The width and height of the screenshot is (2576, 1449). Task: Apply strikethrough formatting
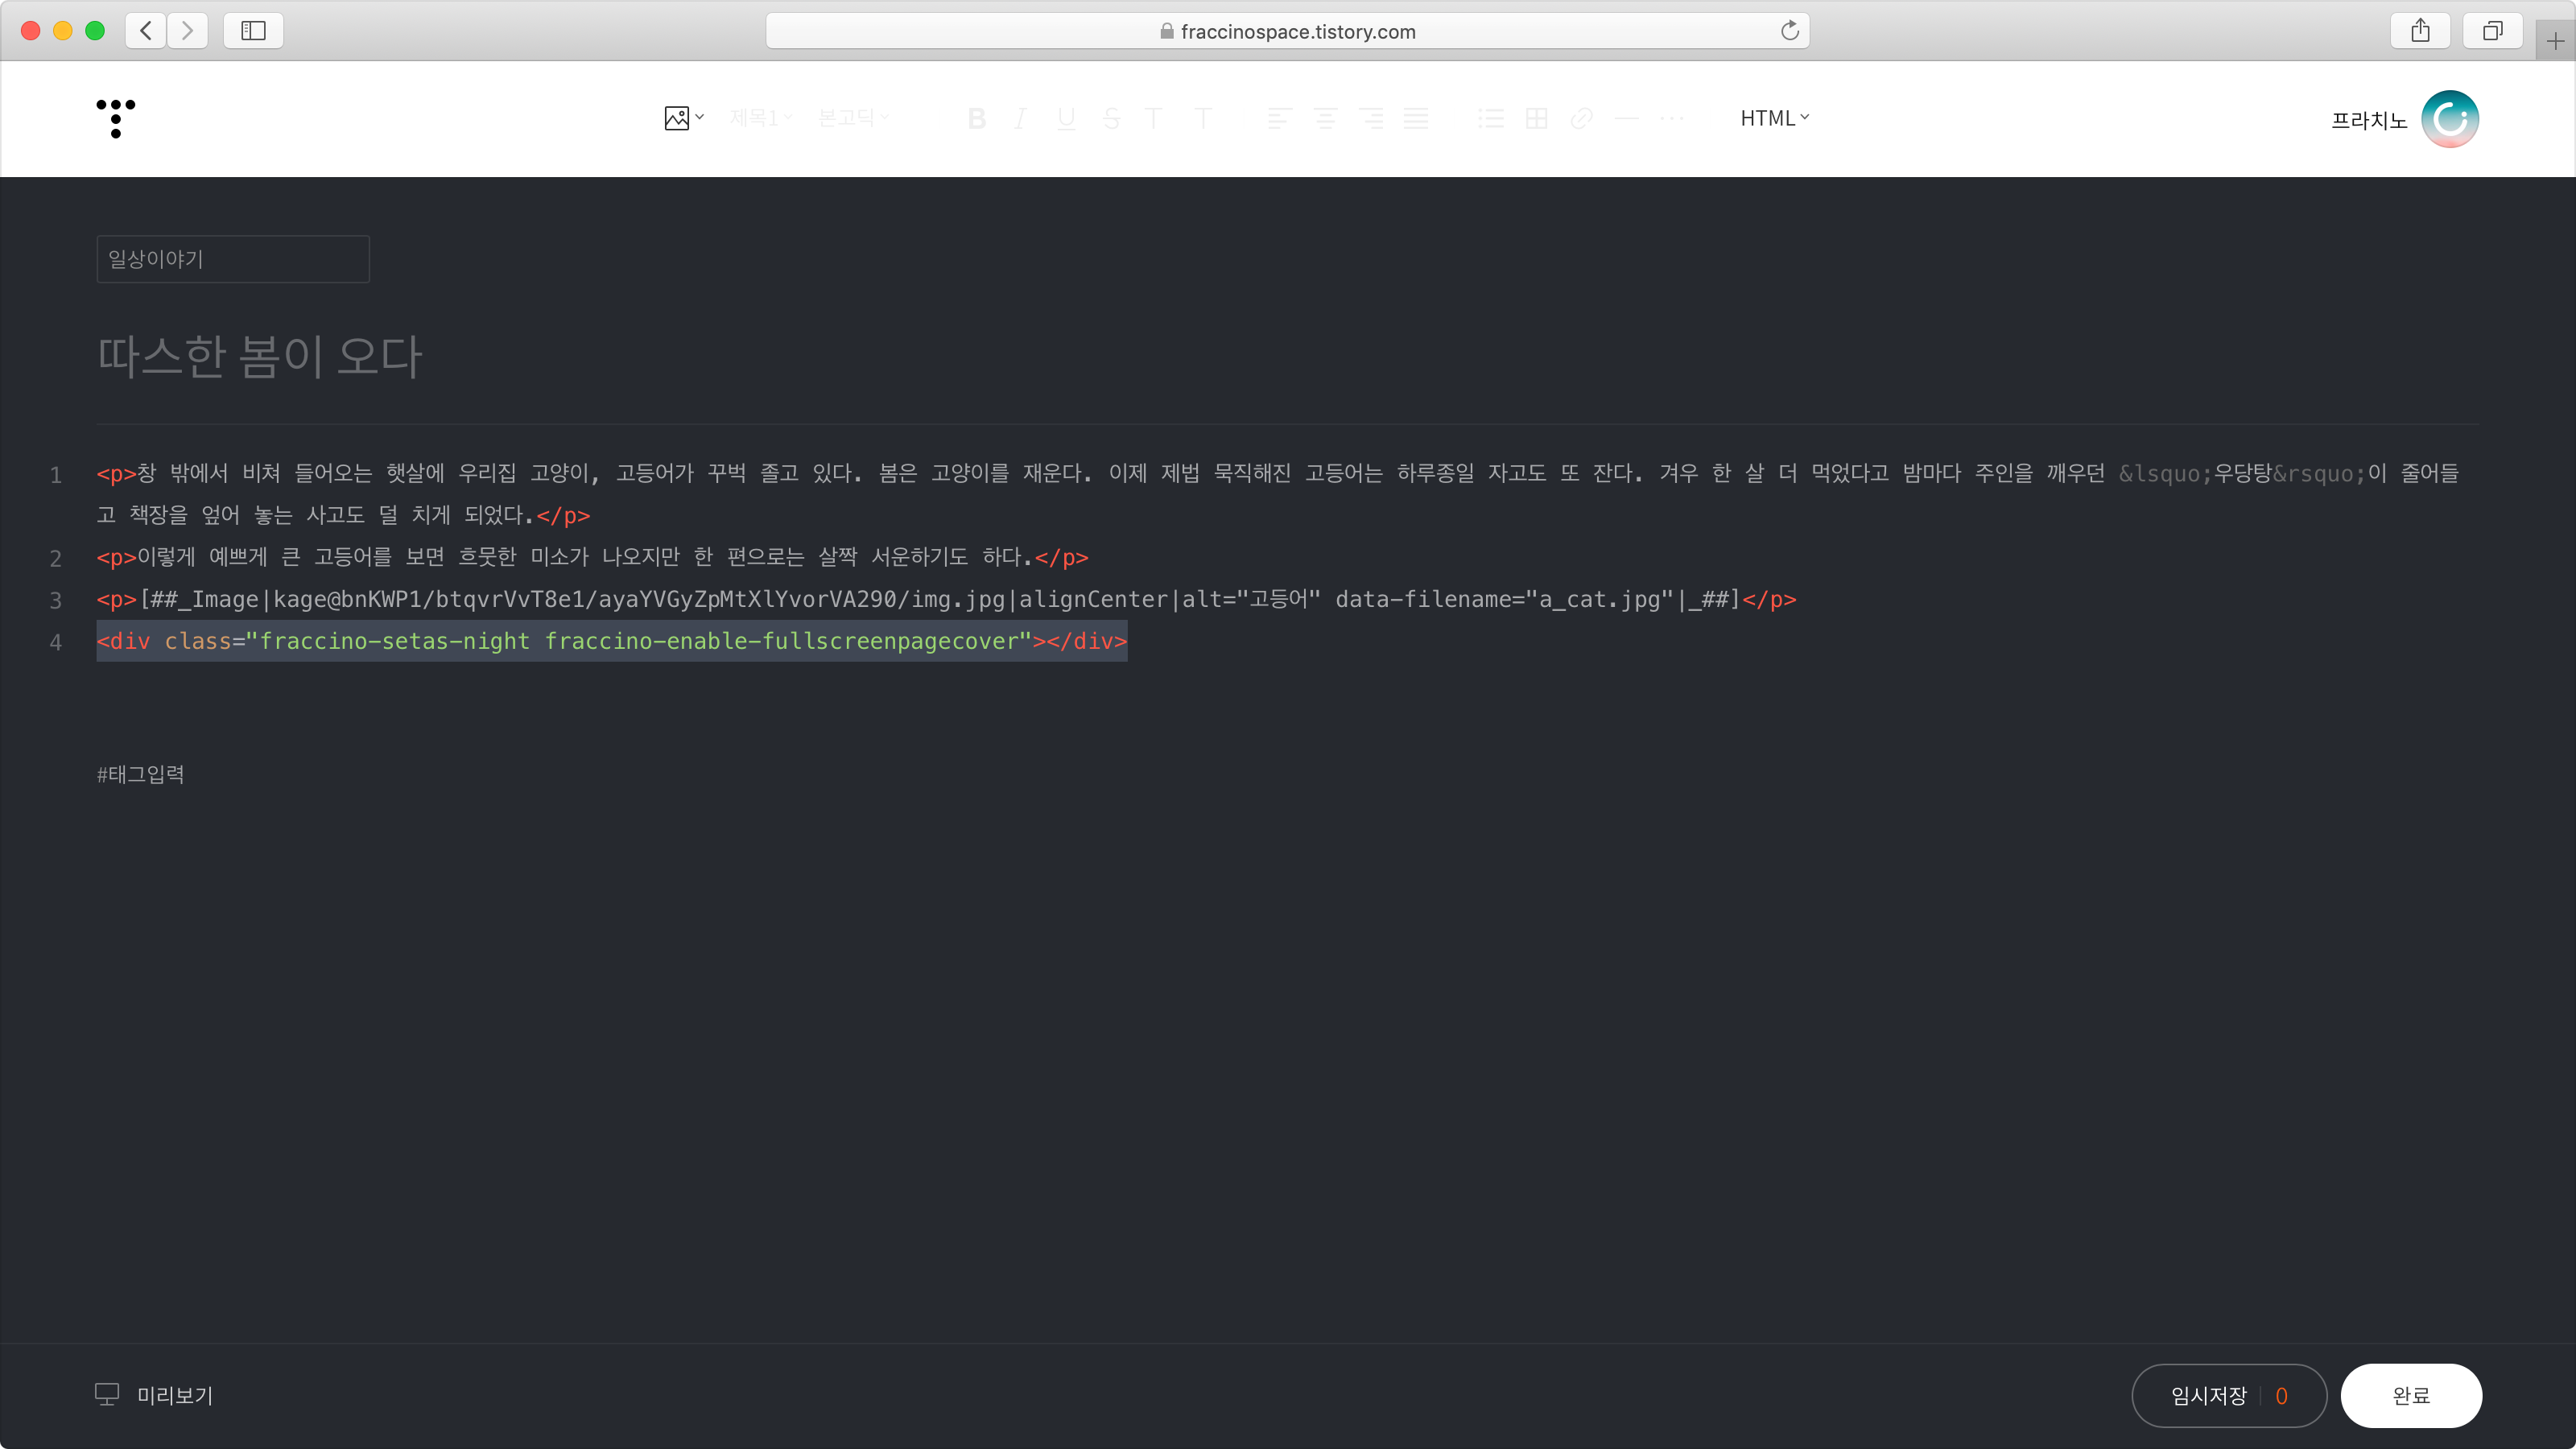pyautogui.click(x=1111, y=118)
